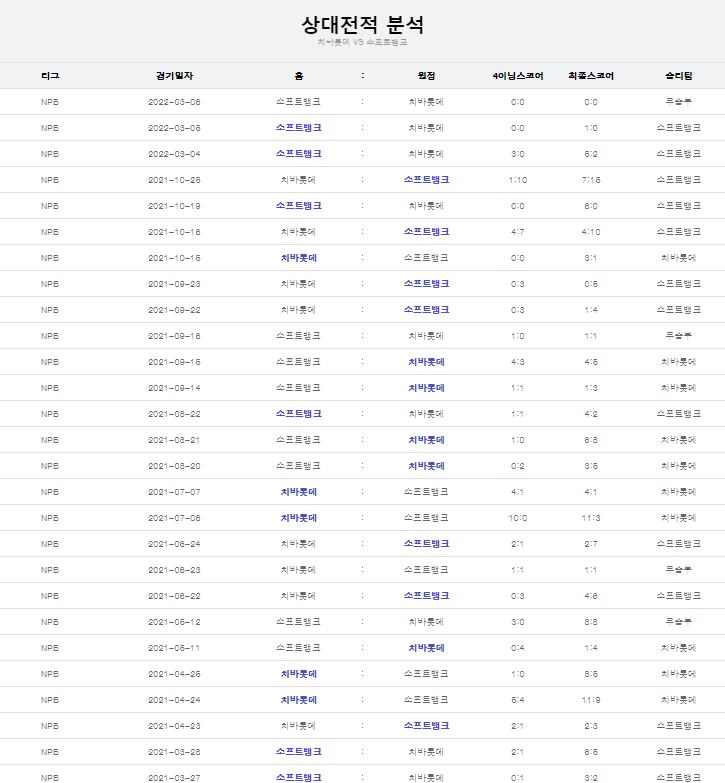Click the 2021-04-23 date cell
This screenshot has width=725, height=783.
[x=174, y=726]
